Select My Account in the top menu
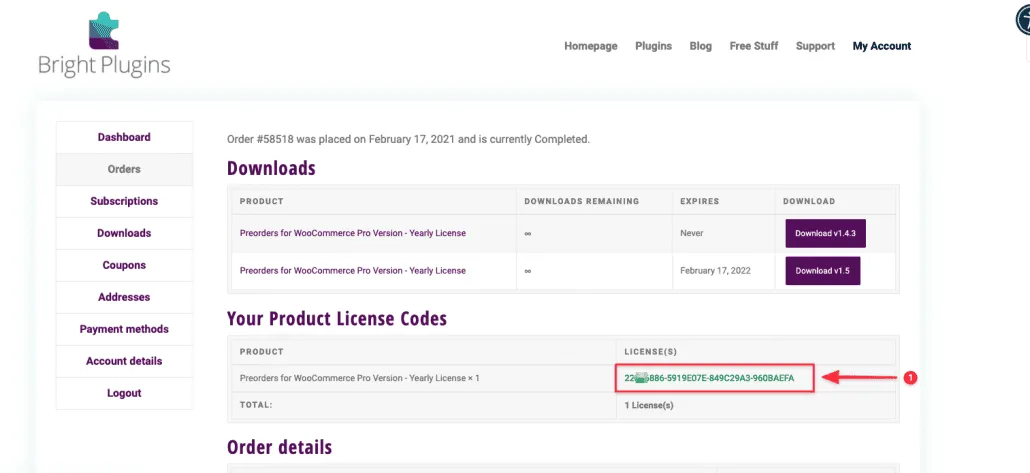Screen dimensions: 1030x473 882,46
